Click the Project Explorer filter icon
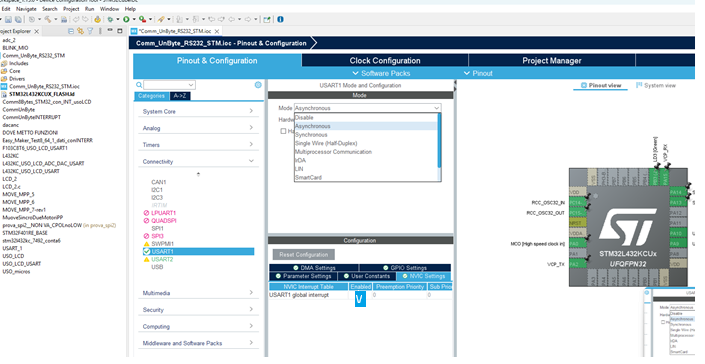The width and height of the screenshot is (705, 364). point(90,31)
